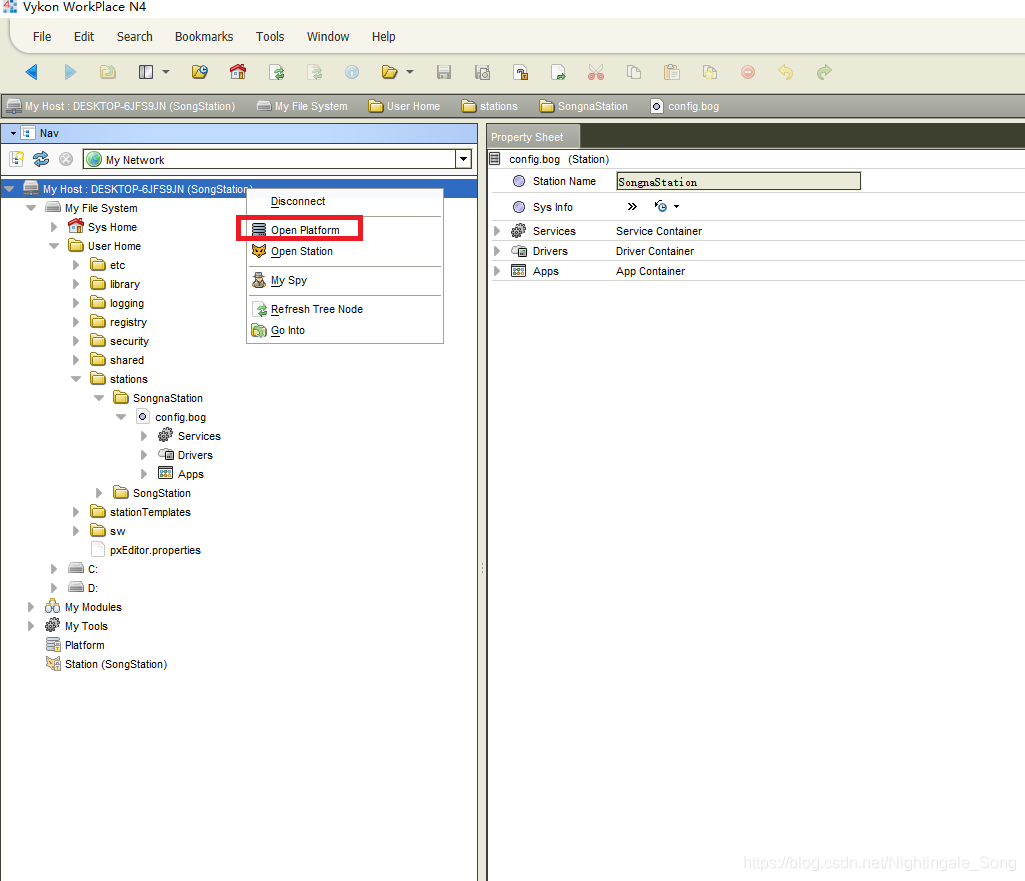
Task: Select Station (SongStation) in the Nav tree
Action: [x=116, y=664]
